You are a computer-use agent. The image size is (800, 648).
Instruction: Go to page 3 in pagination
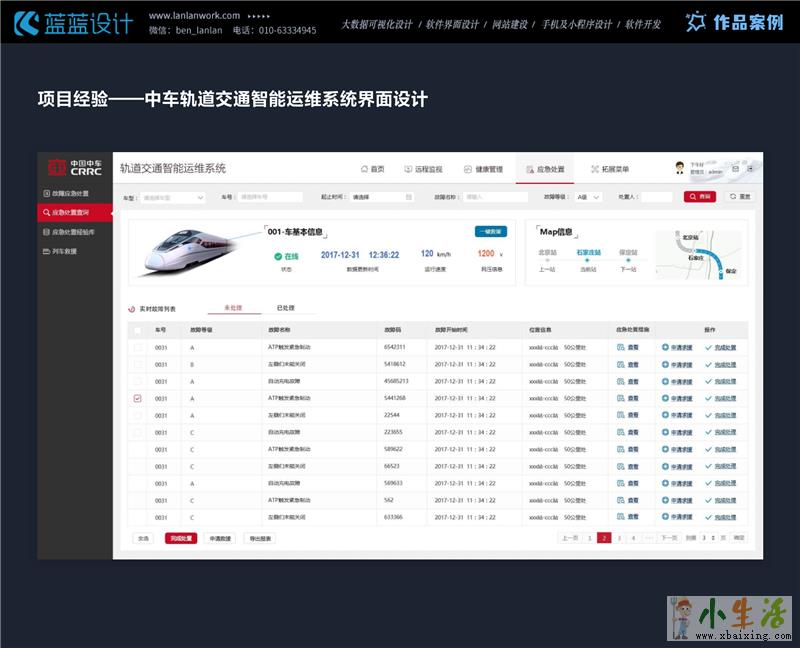coord(618,538)
